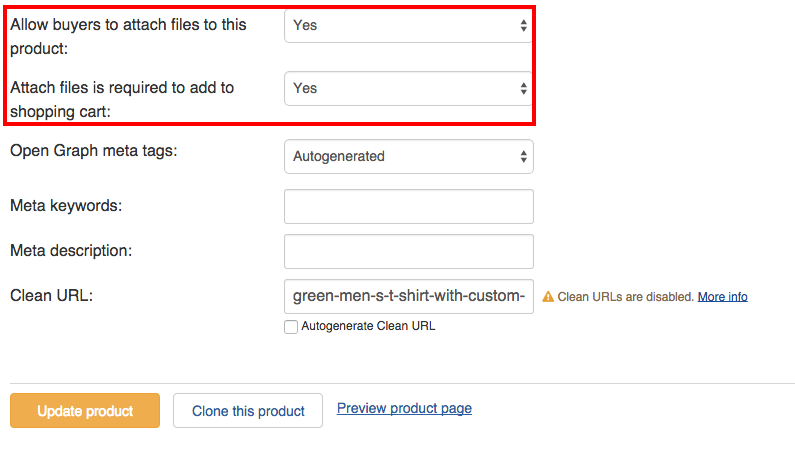Click the arrows icon on the Autogenerated select
The image size is (795, 458).
[x=523, y=156]
